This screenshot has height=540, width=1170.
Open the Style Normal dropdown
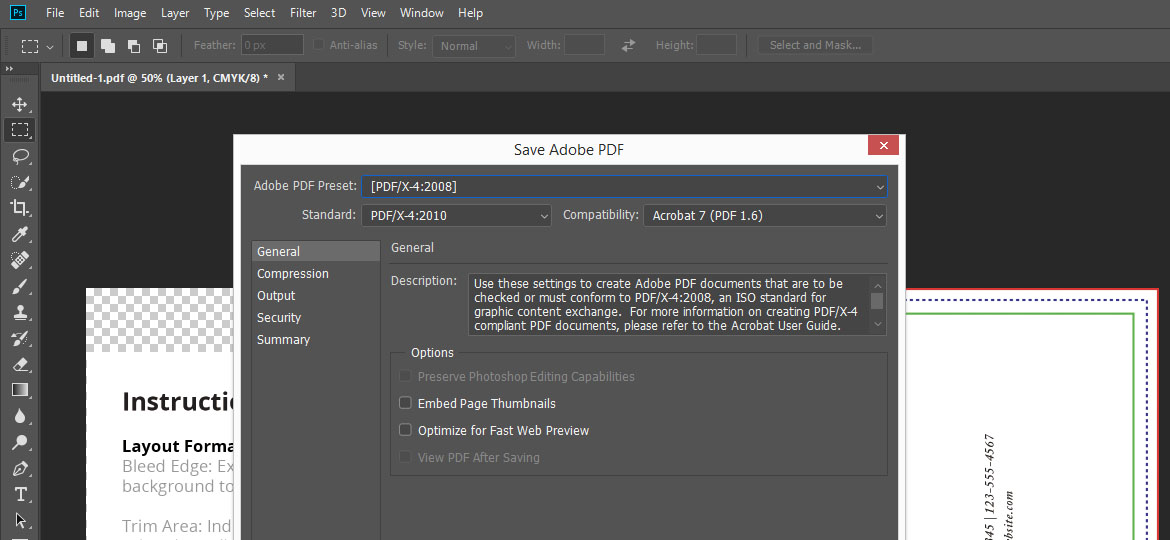click(x=474, y=45)
